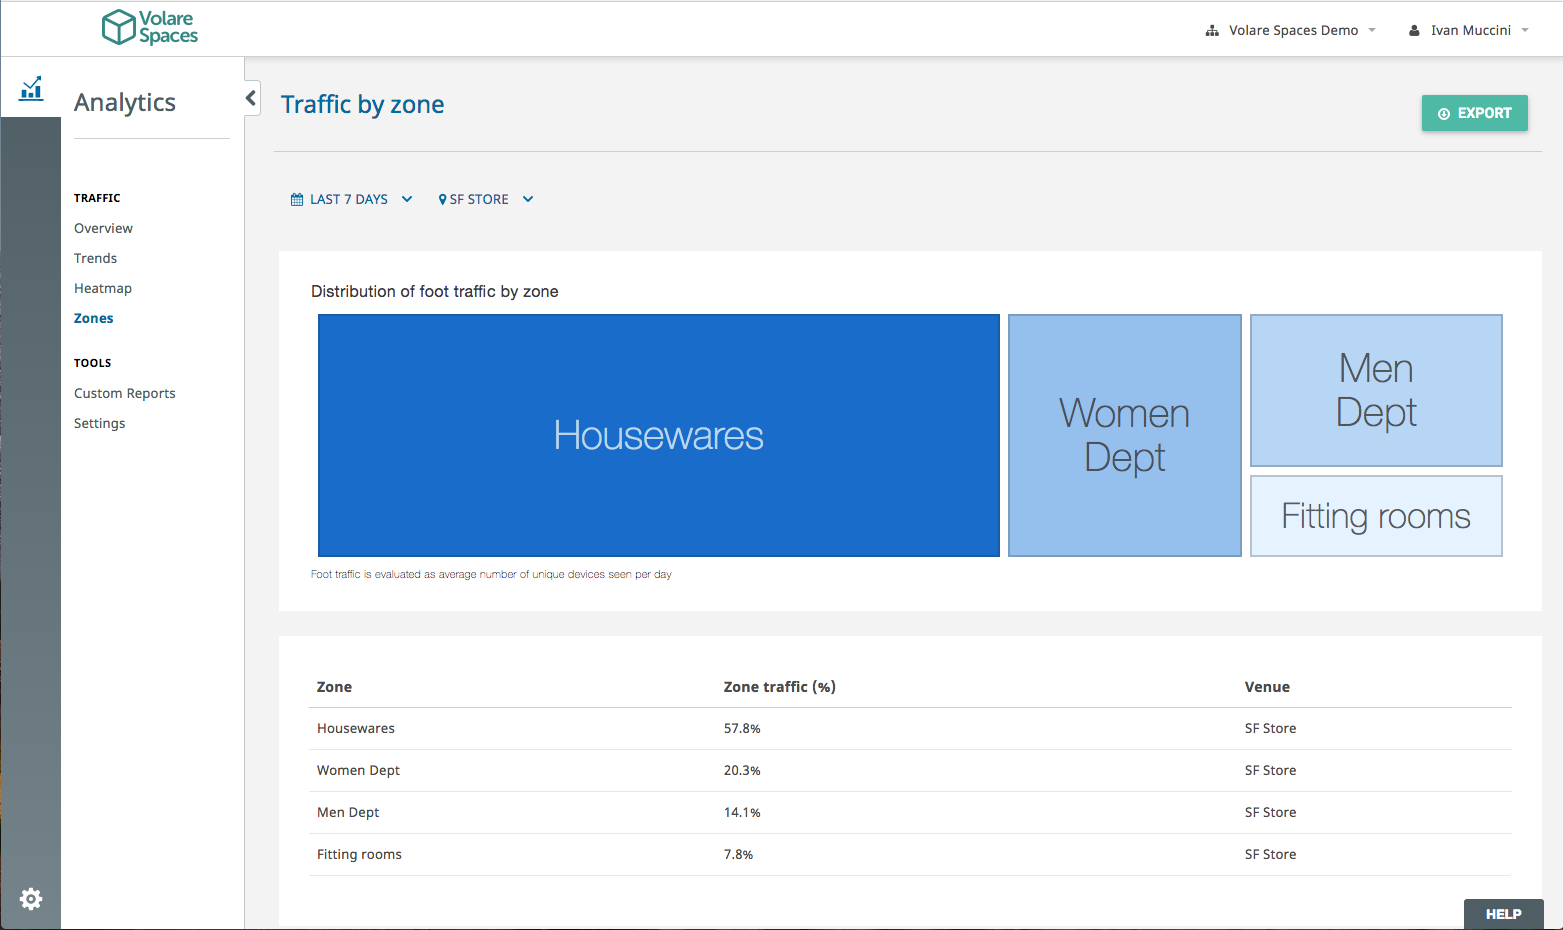Image resolution: width=1563 pixels, height=930 pixels.
Task: Open the Ivan Muccini user menu
Action: pyautogui.click(x=1469, y=31)
